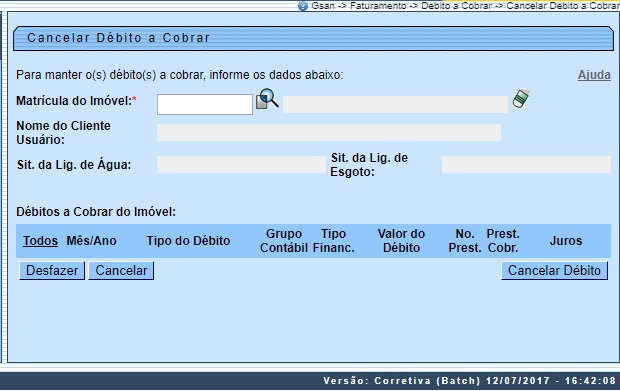
Task: Click the Cancelar Débito a Cobrar title
Action: click(x=118, y=38)
